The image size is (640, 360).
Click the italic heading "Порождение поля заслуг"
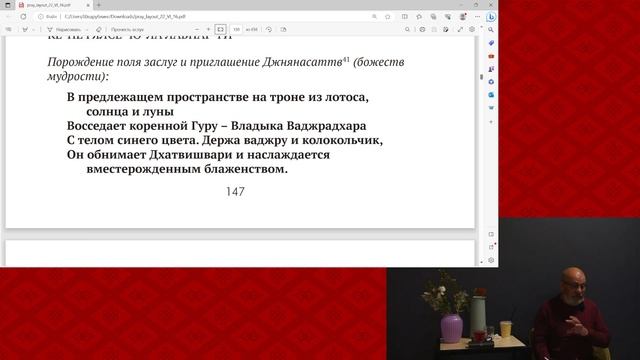(x=112, y=62)
